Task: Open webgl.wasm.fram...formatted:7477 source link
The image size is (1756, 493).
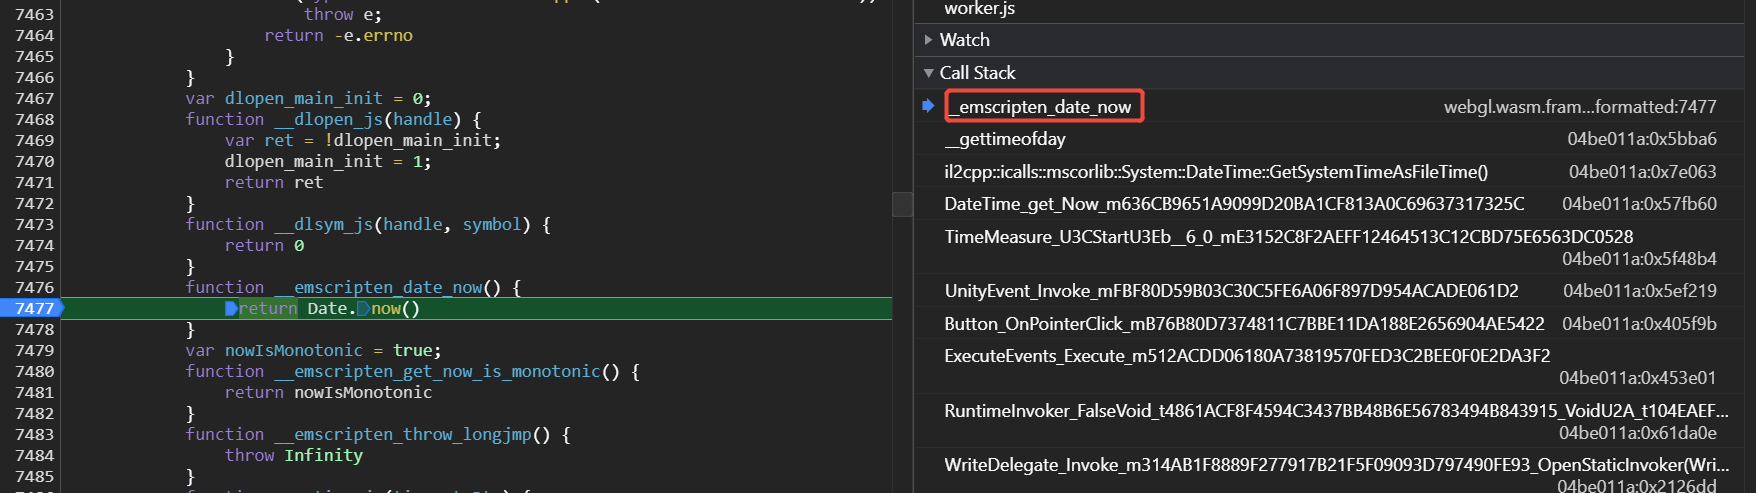Action: point(1580,107)
